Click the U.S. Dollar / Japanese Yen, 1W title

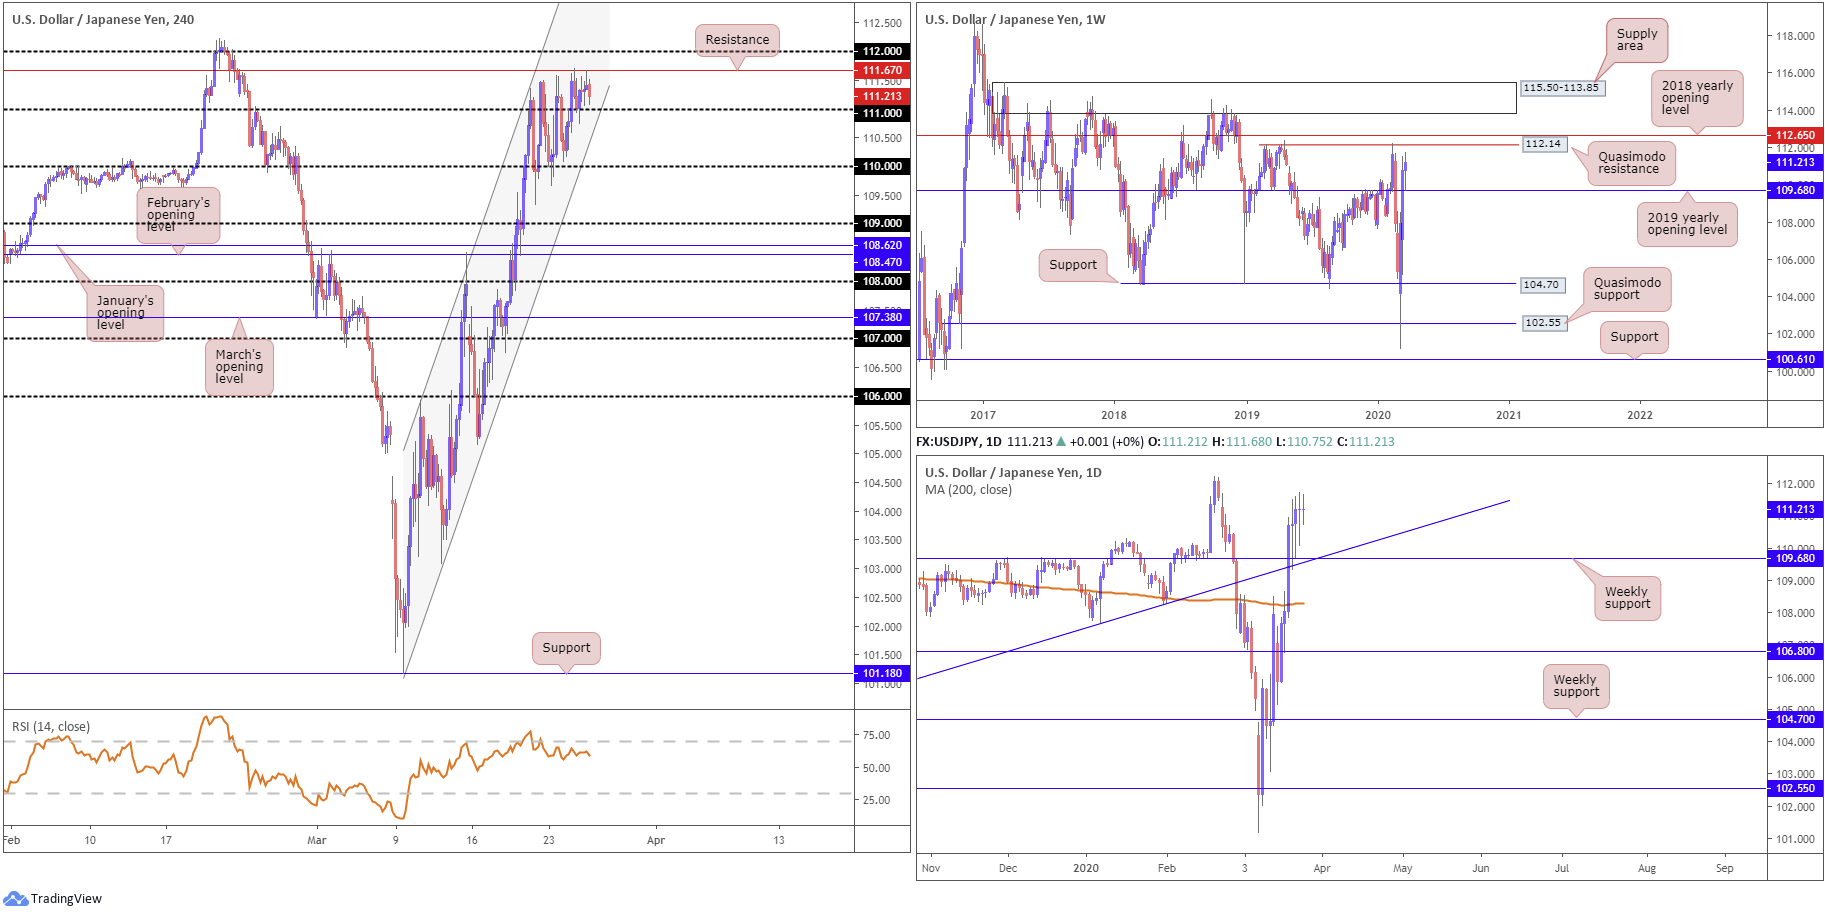1015,19
